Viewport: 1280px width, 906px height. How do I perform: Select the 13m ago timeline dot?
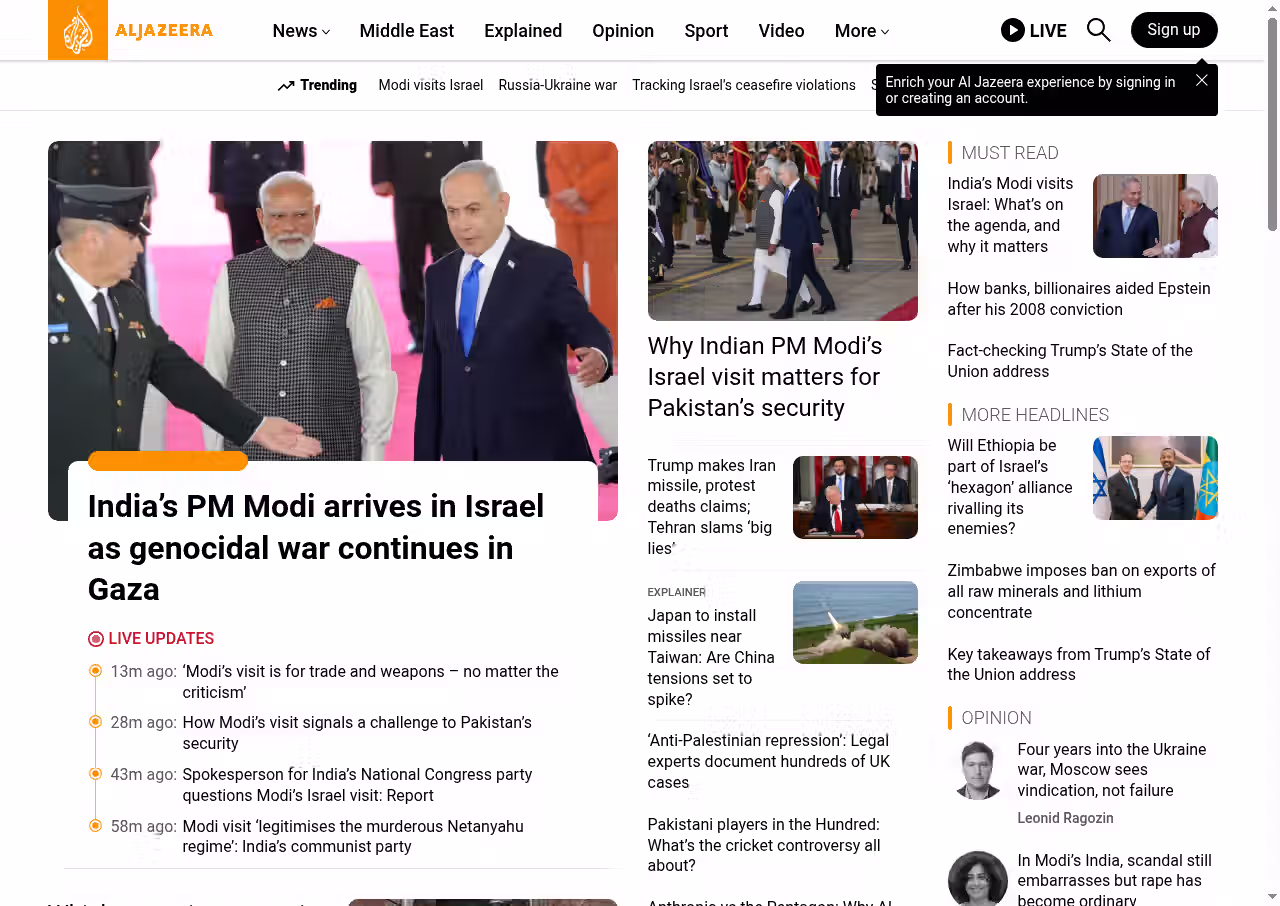point(95,671)
